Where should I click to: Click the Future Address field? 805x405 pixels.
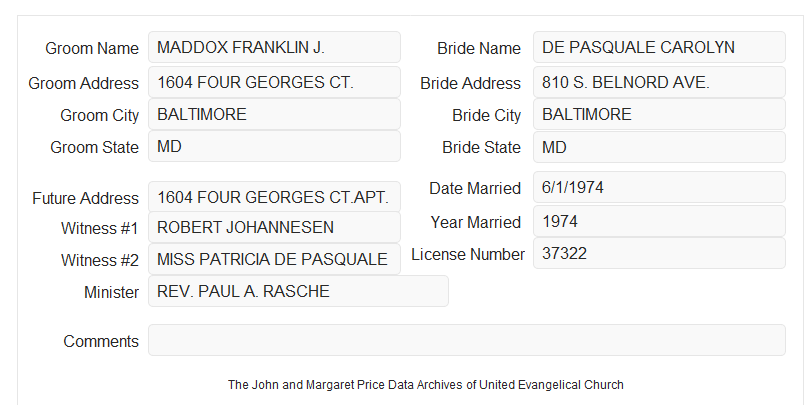274,197
